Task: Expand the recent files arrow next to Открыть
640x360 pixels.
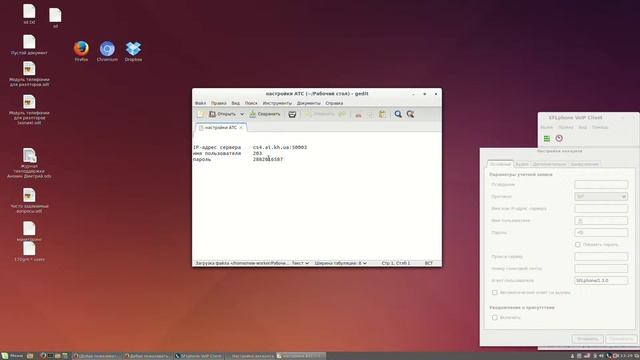Action: click(x=242, y=114)
